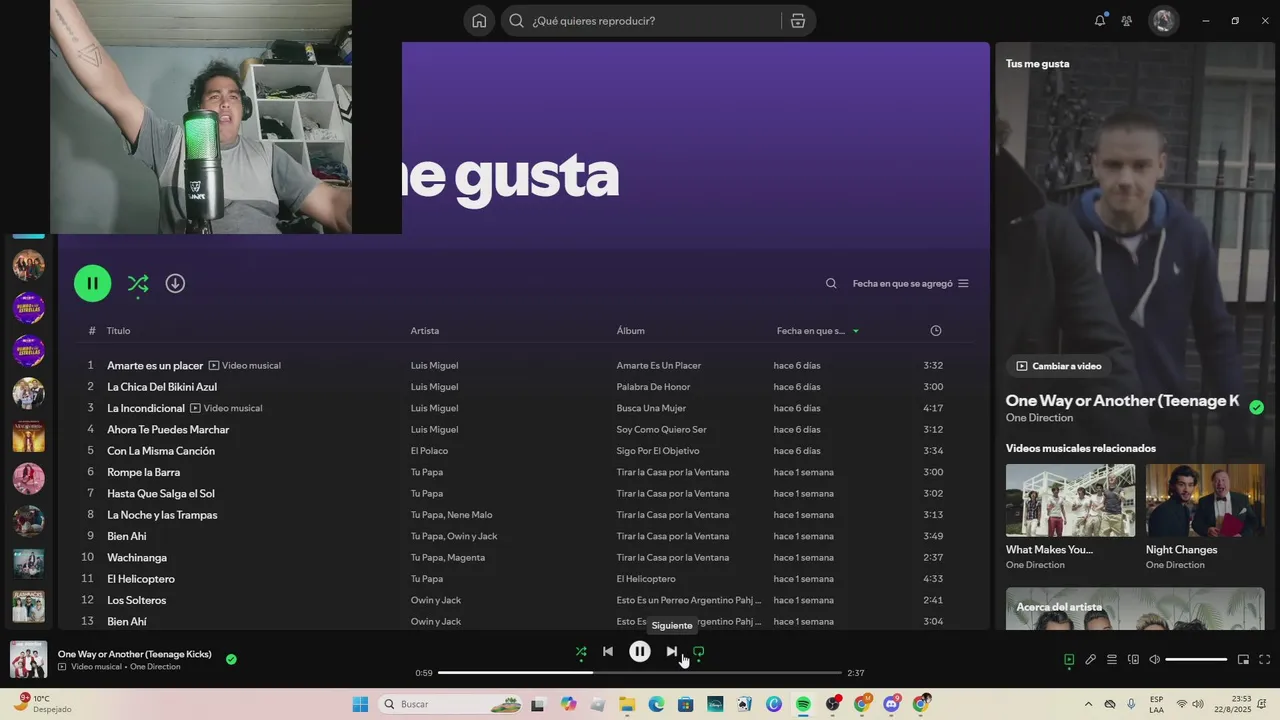Click the green liked checkmark in the now-playing bar
This screenshot has width=1280, height=720.
(231, 659)
